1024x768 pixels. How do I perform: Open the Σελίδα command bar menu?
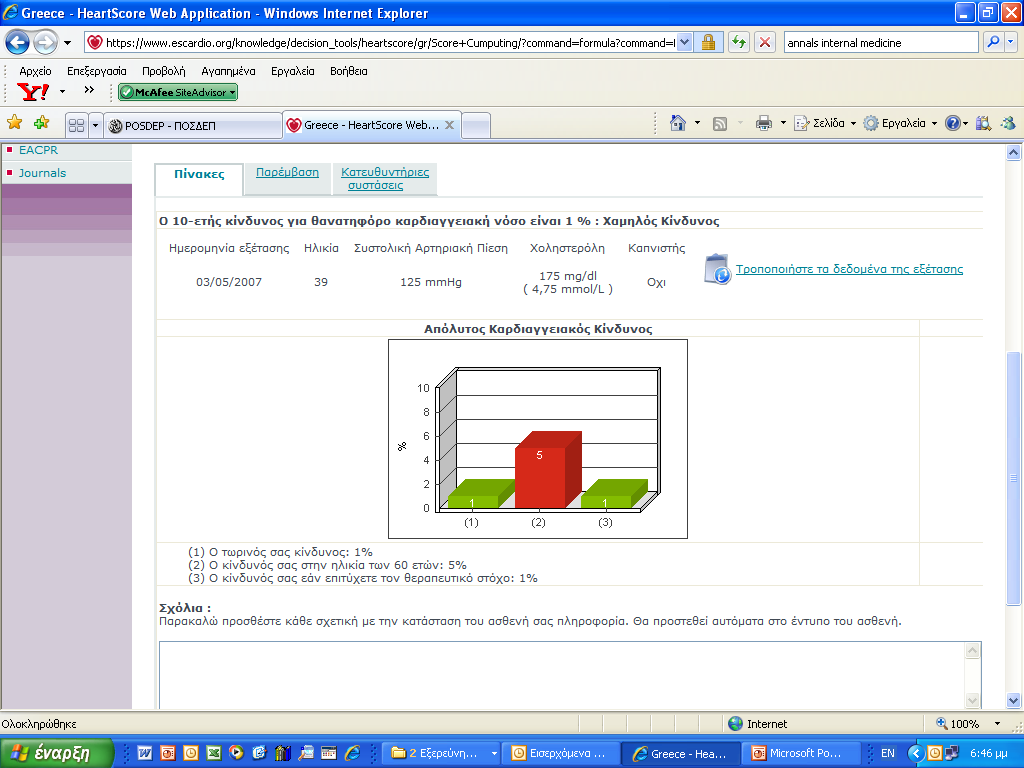pos(824,123)
